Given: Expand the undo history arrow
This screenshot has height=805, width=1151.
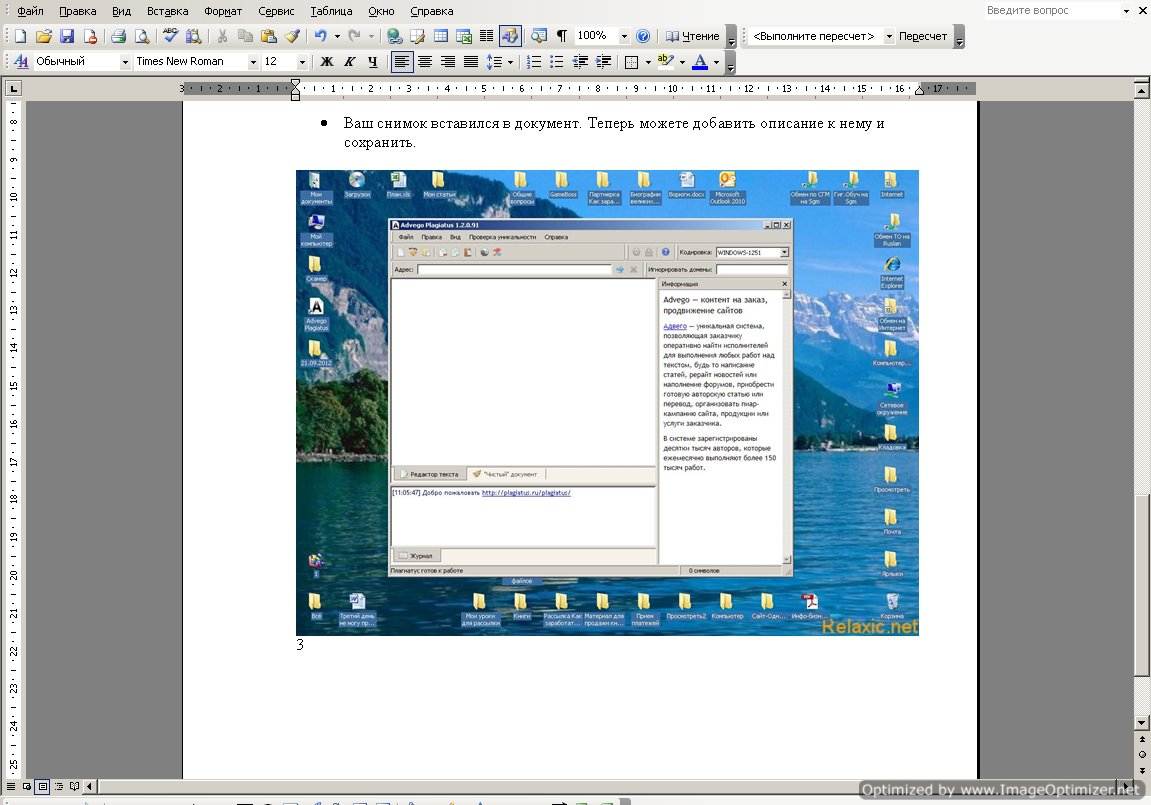Looking at the screenshot, I should click(x=337, y=36).
